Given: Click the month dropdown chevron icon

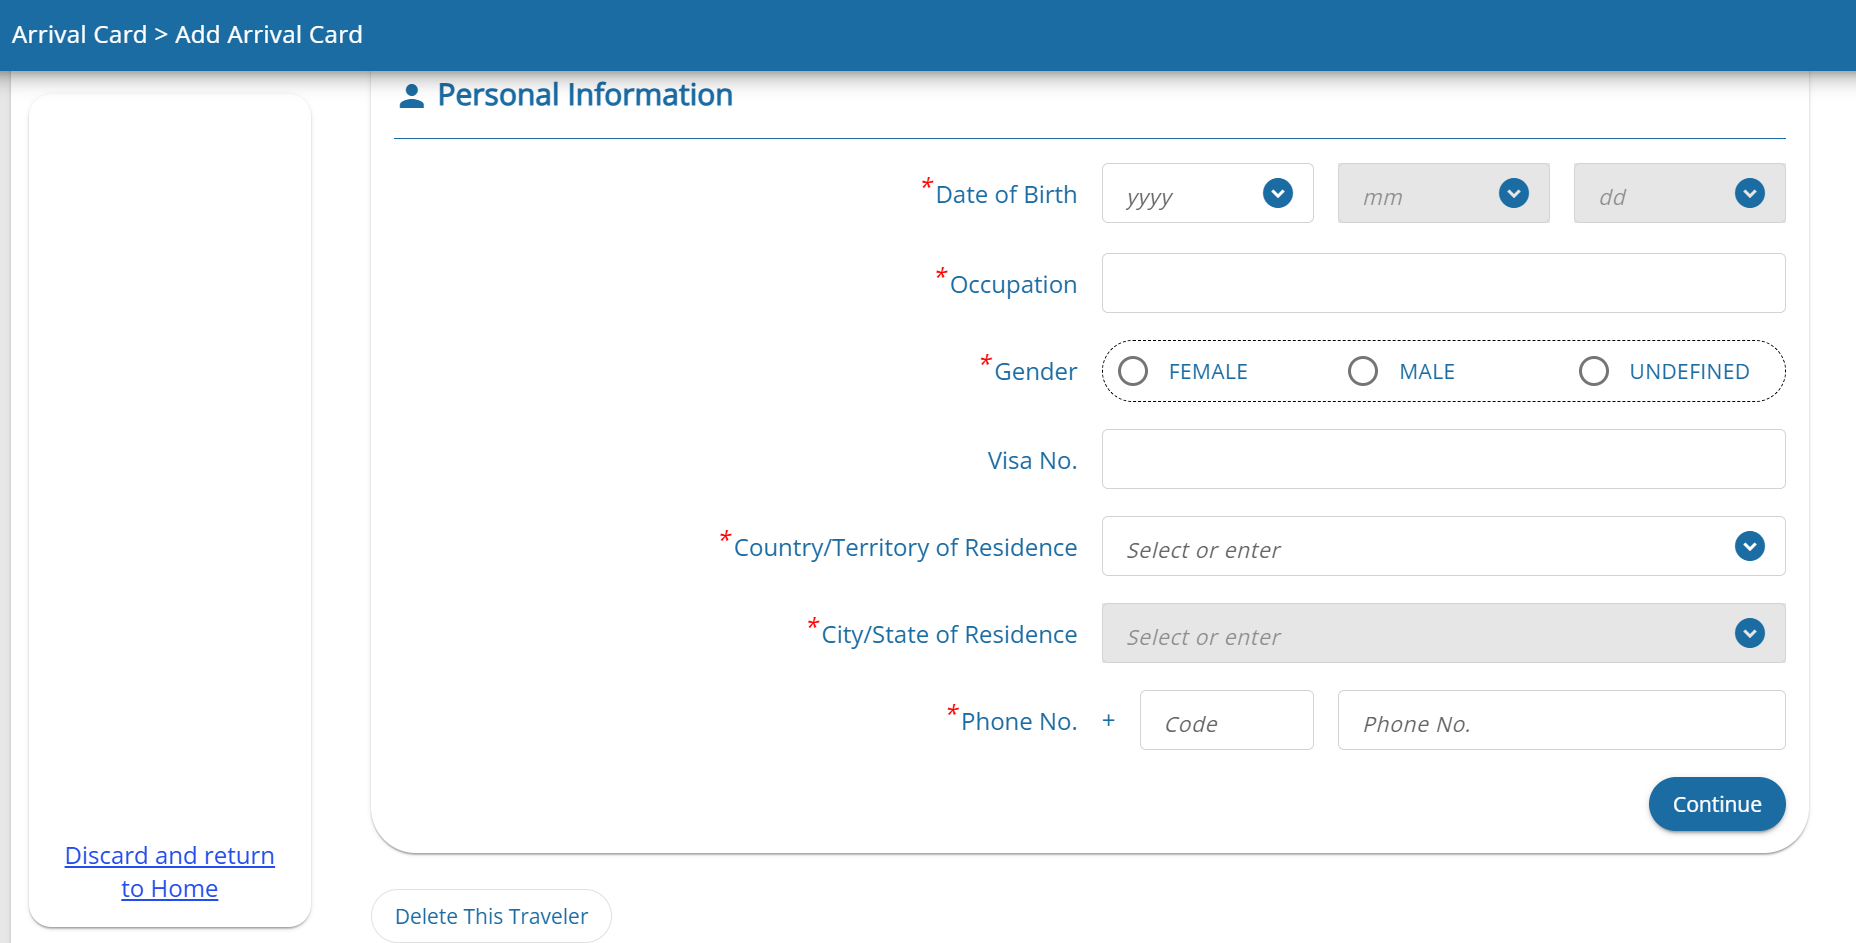Looking at the screenshot, I should (1513, 193).
